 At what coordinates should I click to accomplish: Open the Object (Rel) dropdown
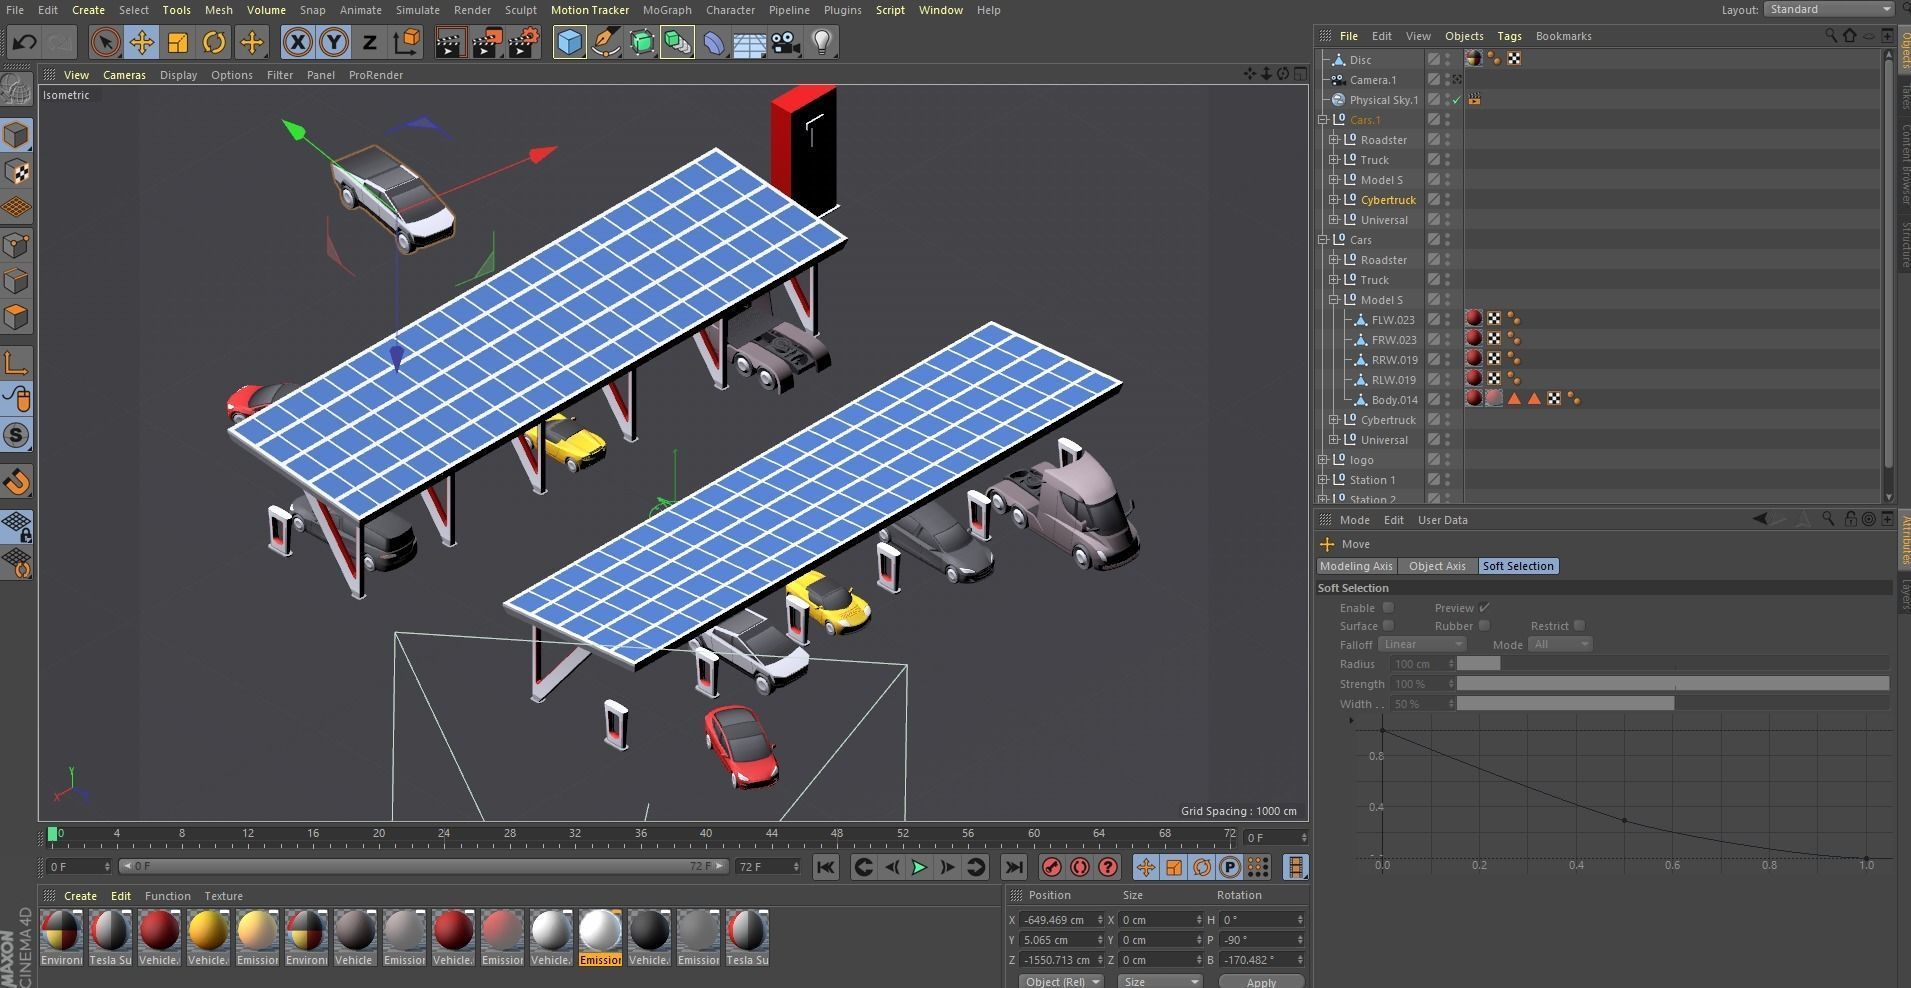click(1061, 981)
